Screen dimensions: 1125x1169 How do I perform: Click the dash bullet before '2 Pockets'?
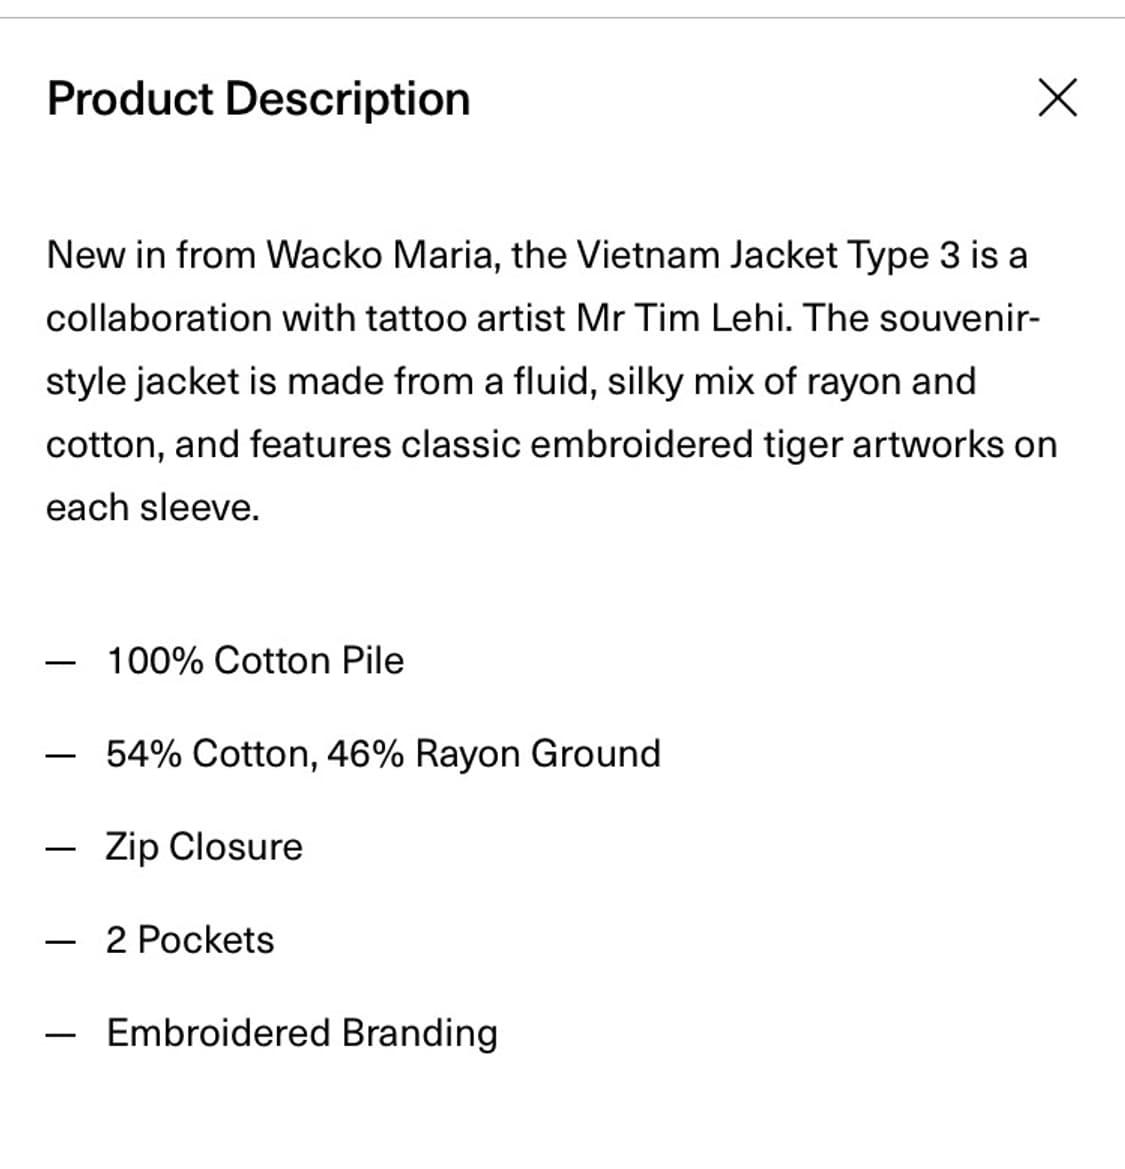click(x=60, y=942)
